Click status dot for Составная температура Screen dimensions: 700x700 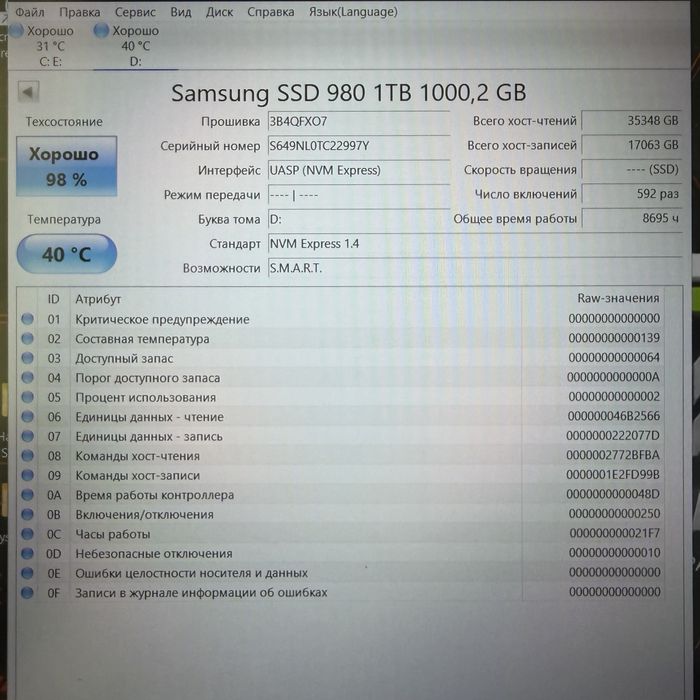[x=27, y=338]
